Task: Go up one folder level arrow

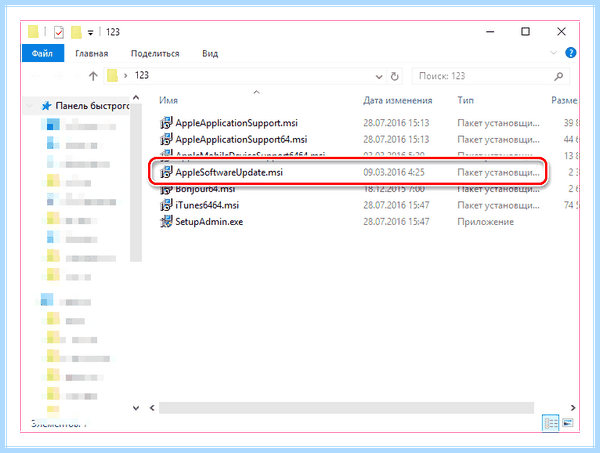Action: click(93, 76)
